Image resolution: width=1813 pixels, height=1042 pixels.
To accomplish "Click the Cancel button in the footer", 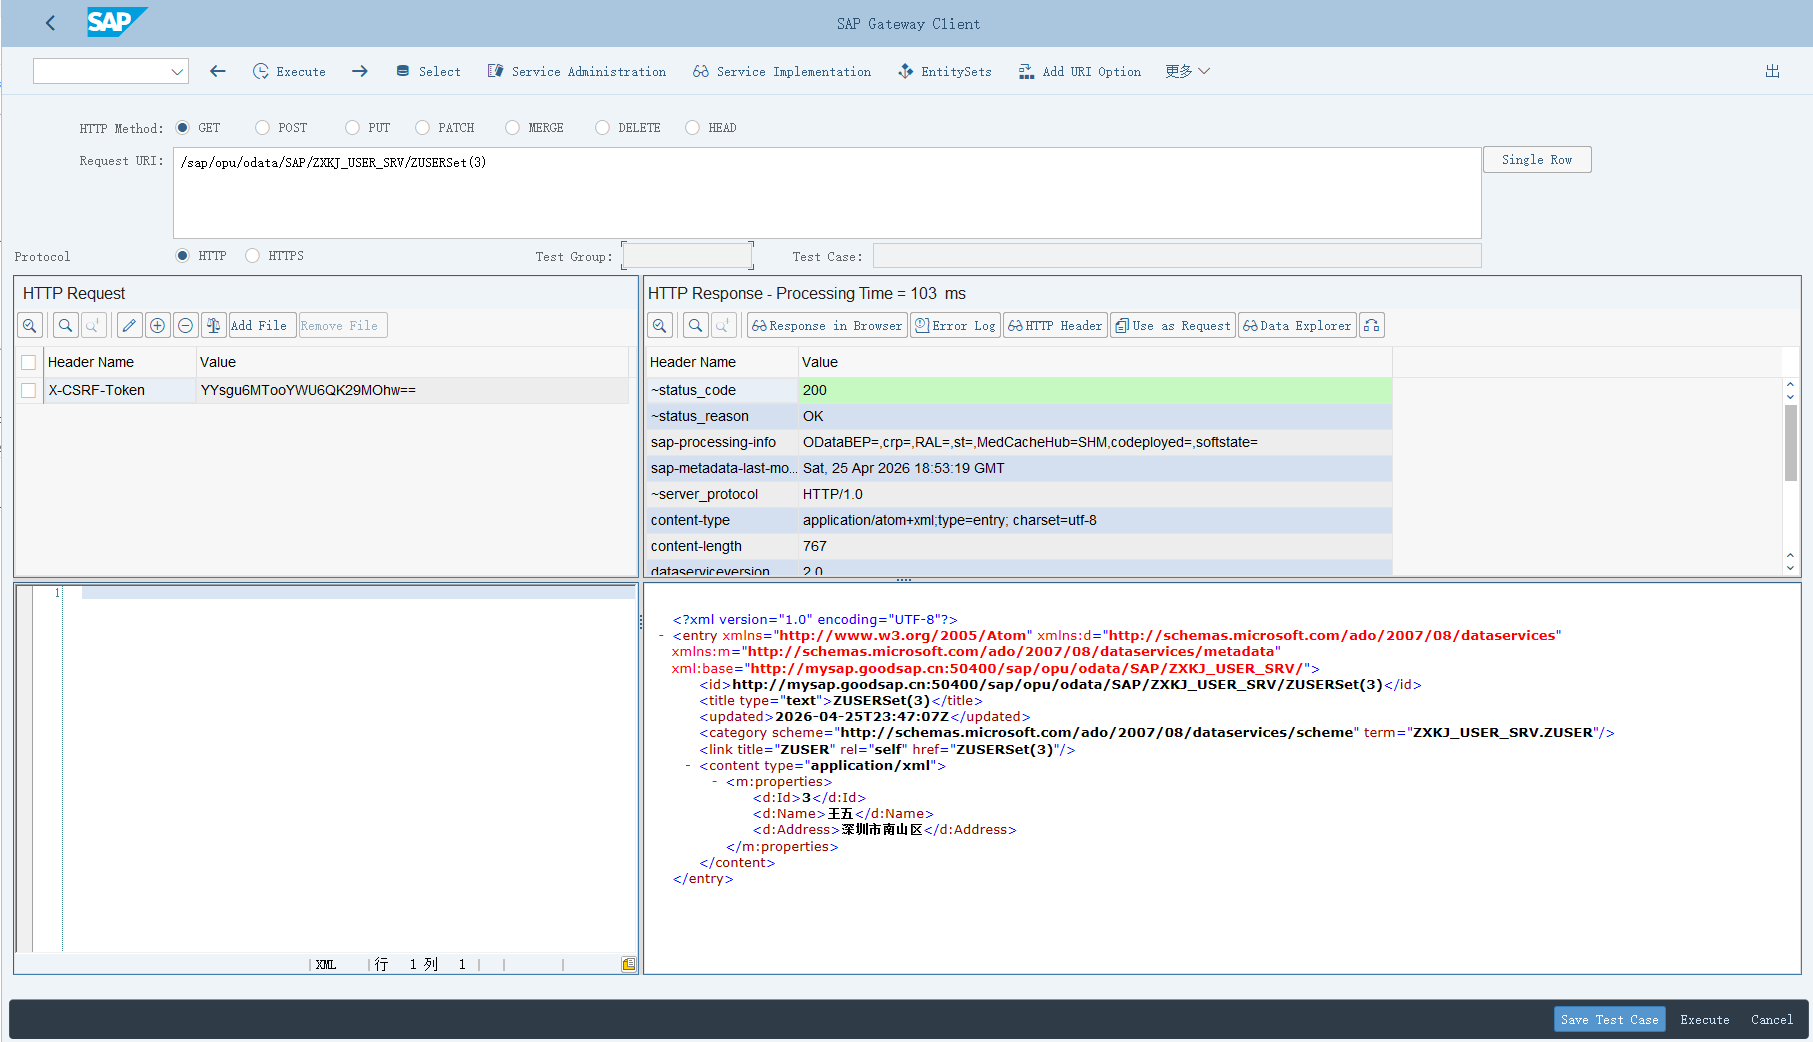I will click(x=1771, y=1019).
